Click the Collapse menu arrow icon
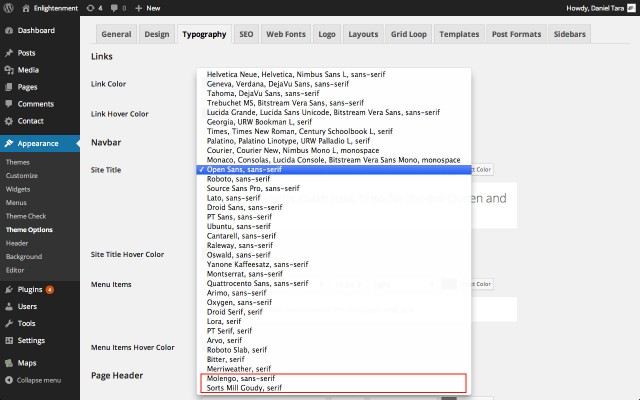 tap(9, 380)
